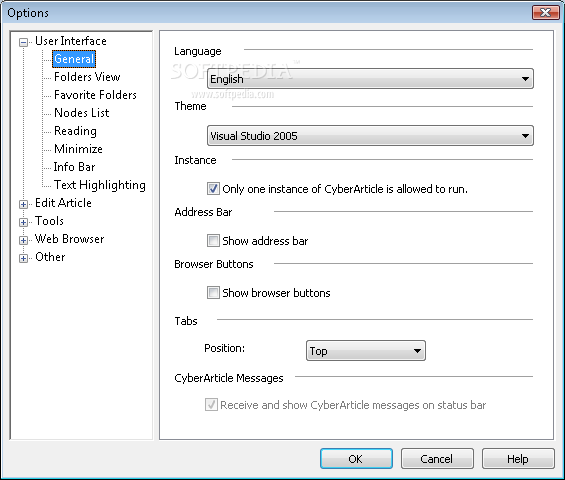Viewport: 565px width, 480px height.
Task: Expand the Edit Article tree node
Action: 23,204
